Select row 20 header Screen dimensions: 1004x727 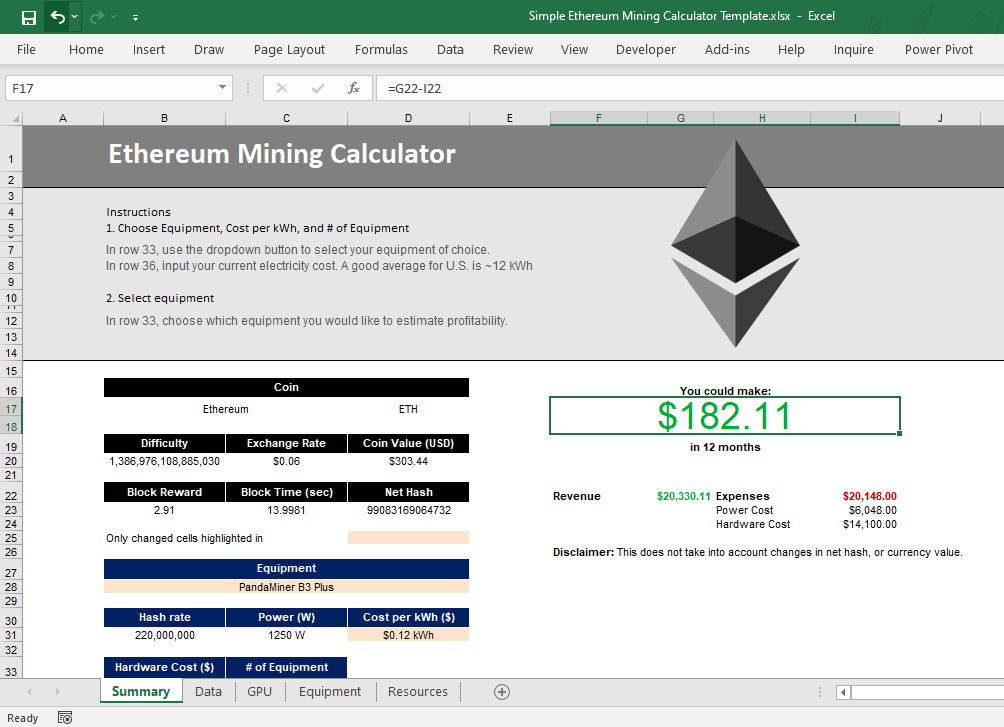tap(11, 461)
